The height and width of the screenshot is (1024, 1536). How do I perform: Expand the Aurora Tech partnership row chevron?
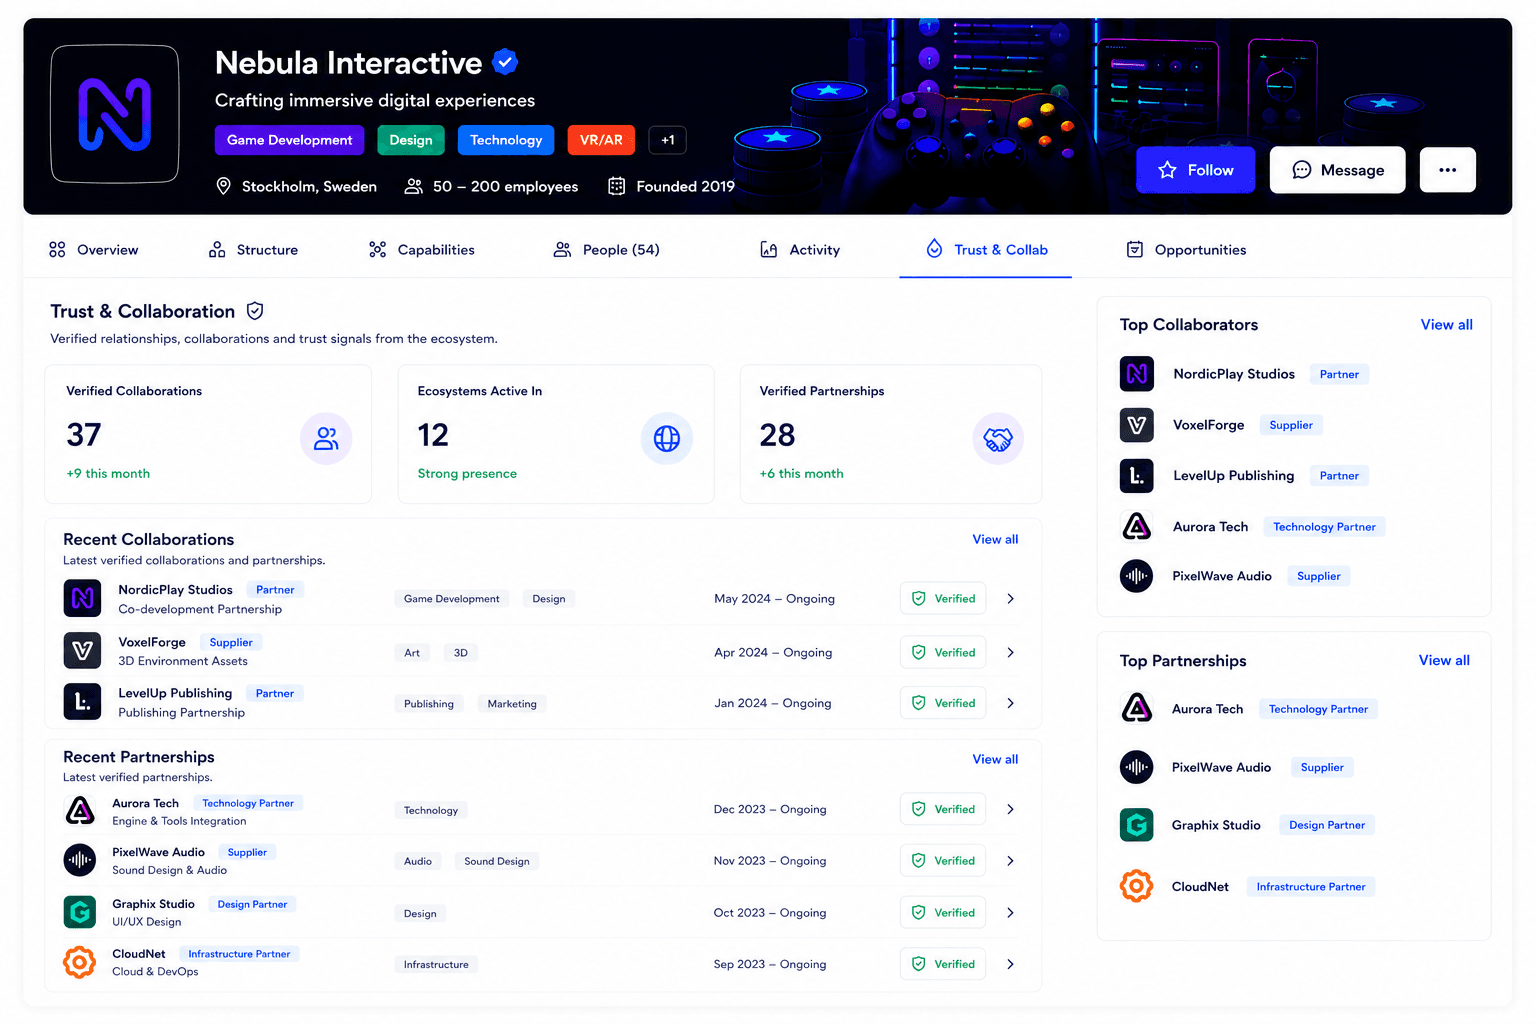pyautogui.click(x=1011, y=809)
